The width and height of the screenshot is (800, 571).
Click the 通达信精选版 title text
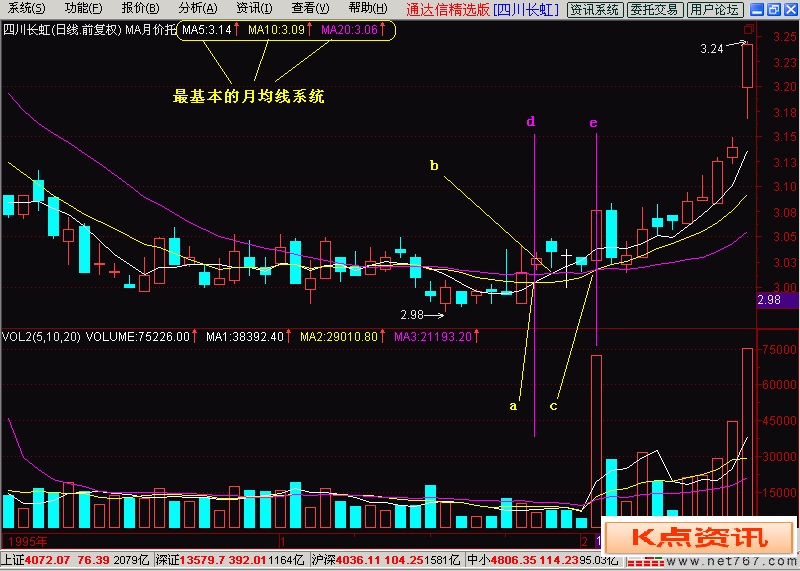pos(447,9)
